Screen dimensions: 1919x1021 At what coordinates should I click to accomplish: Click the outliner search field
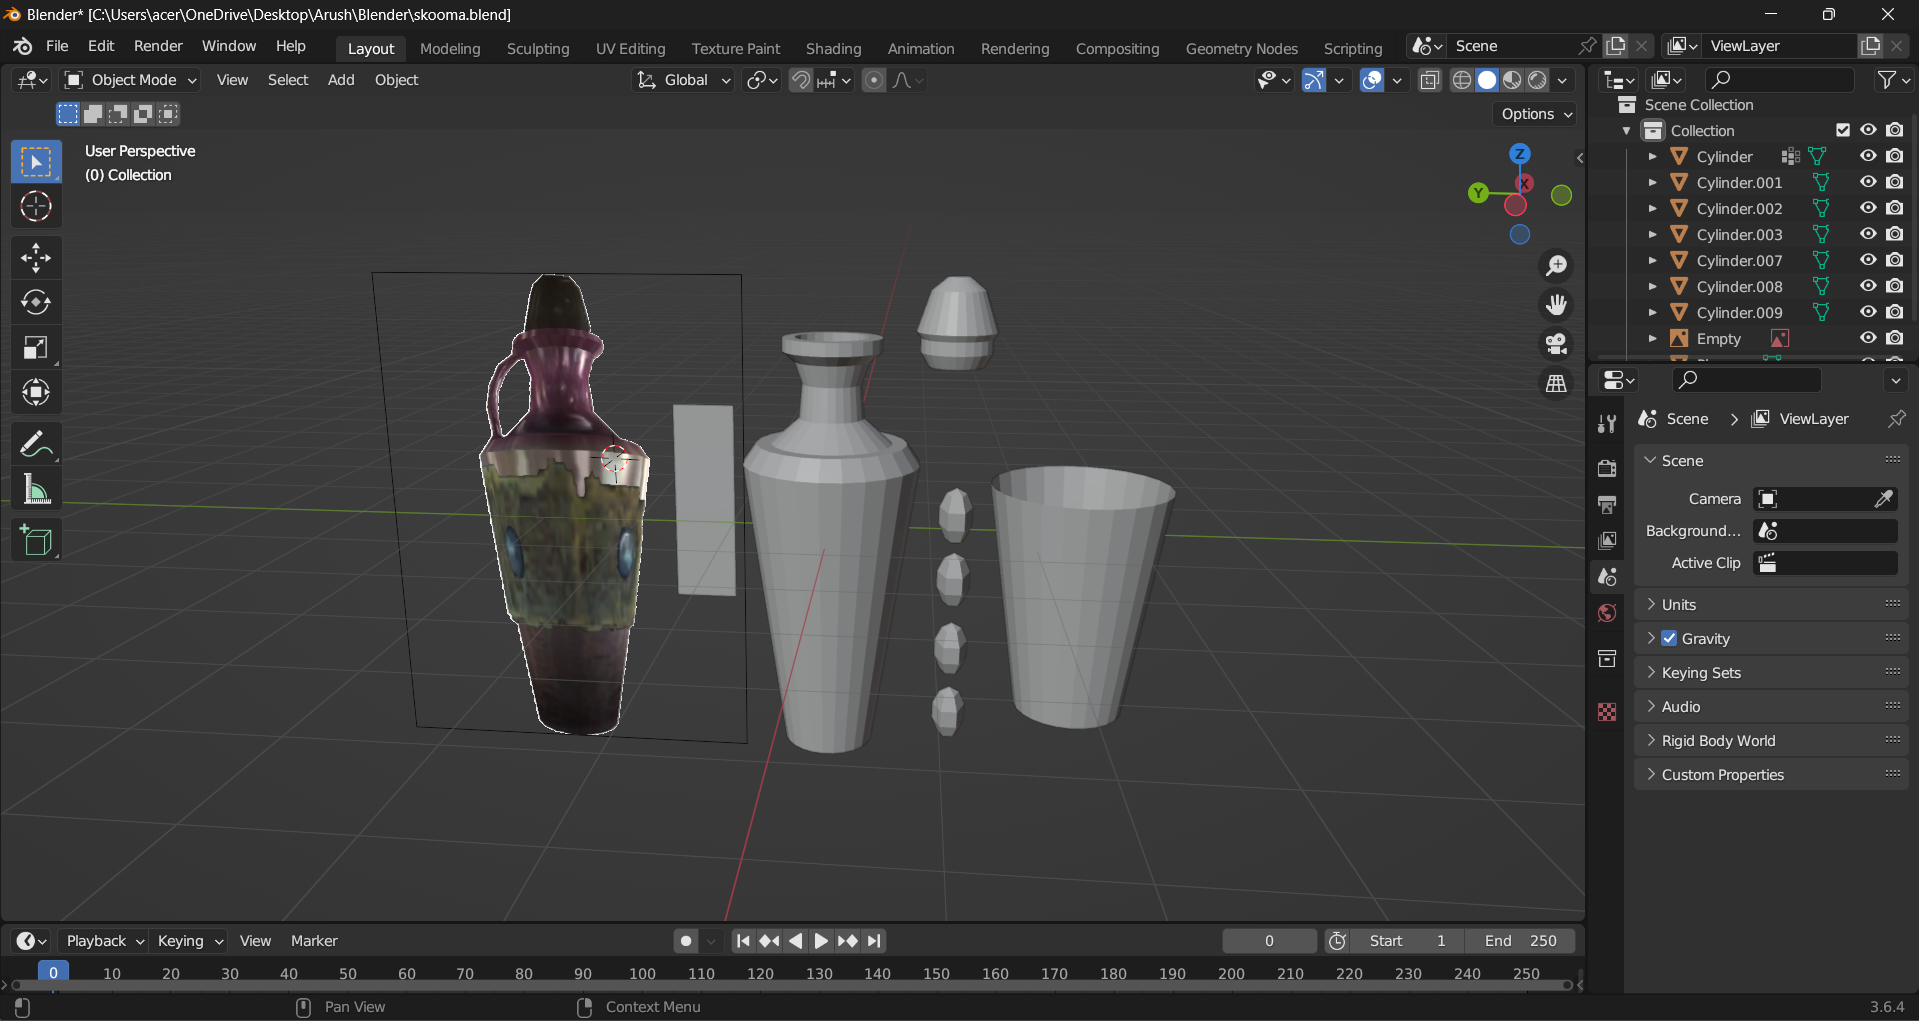click(x=1780, y=80)
